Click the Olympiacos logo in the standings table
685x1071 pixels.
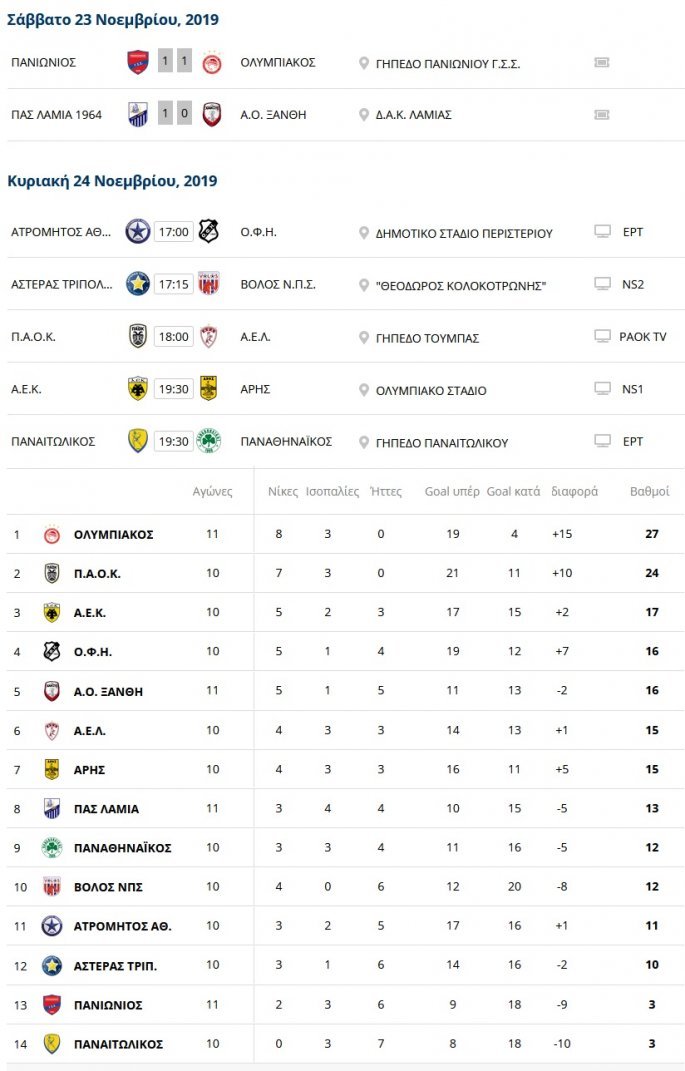tap(51, 534)
